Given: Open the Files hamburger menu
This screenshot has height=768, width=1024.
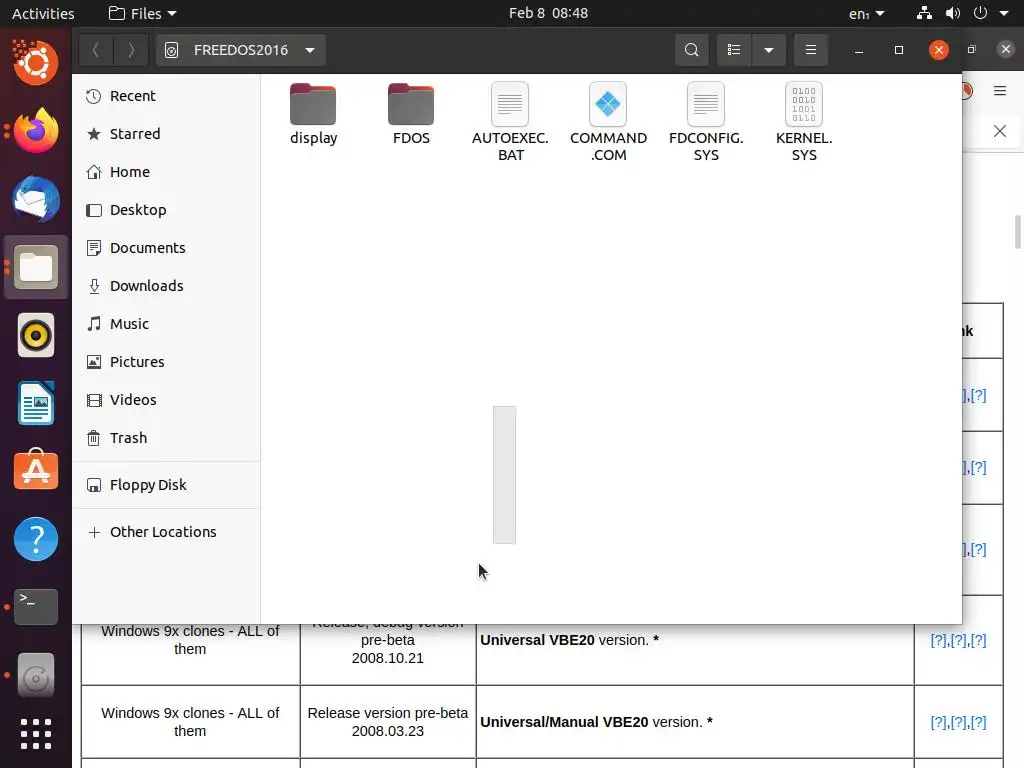Looking at the screenshot, I should pyautogui.click(x=810, y=50).
